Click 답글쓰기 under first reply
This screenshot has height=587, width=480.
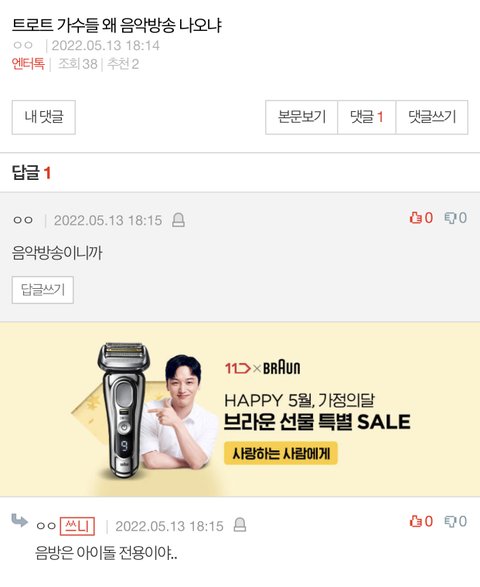pyautogui.click(x=43, y=290)
